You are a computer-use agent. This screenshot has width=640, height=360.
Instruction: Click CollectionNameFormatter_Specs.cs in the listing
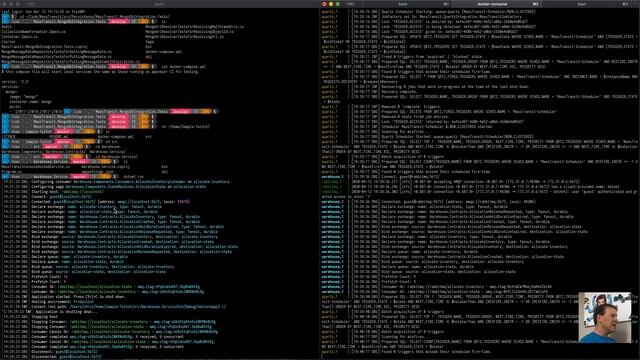pyautogui.click(x=33, y=31)
